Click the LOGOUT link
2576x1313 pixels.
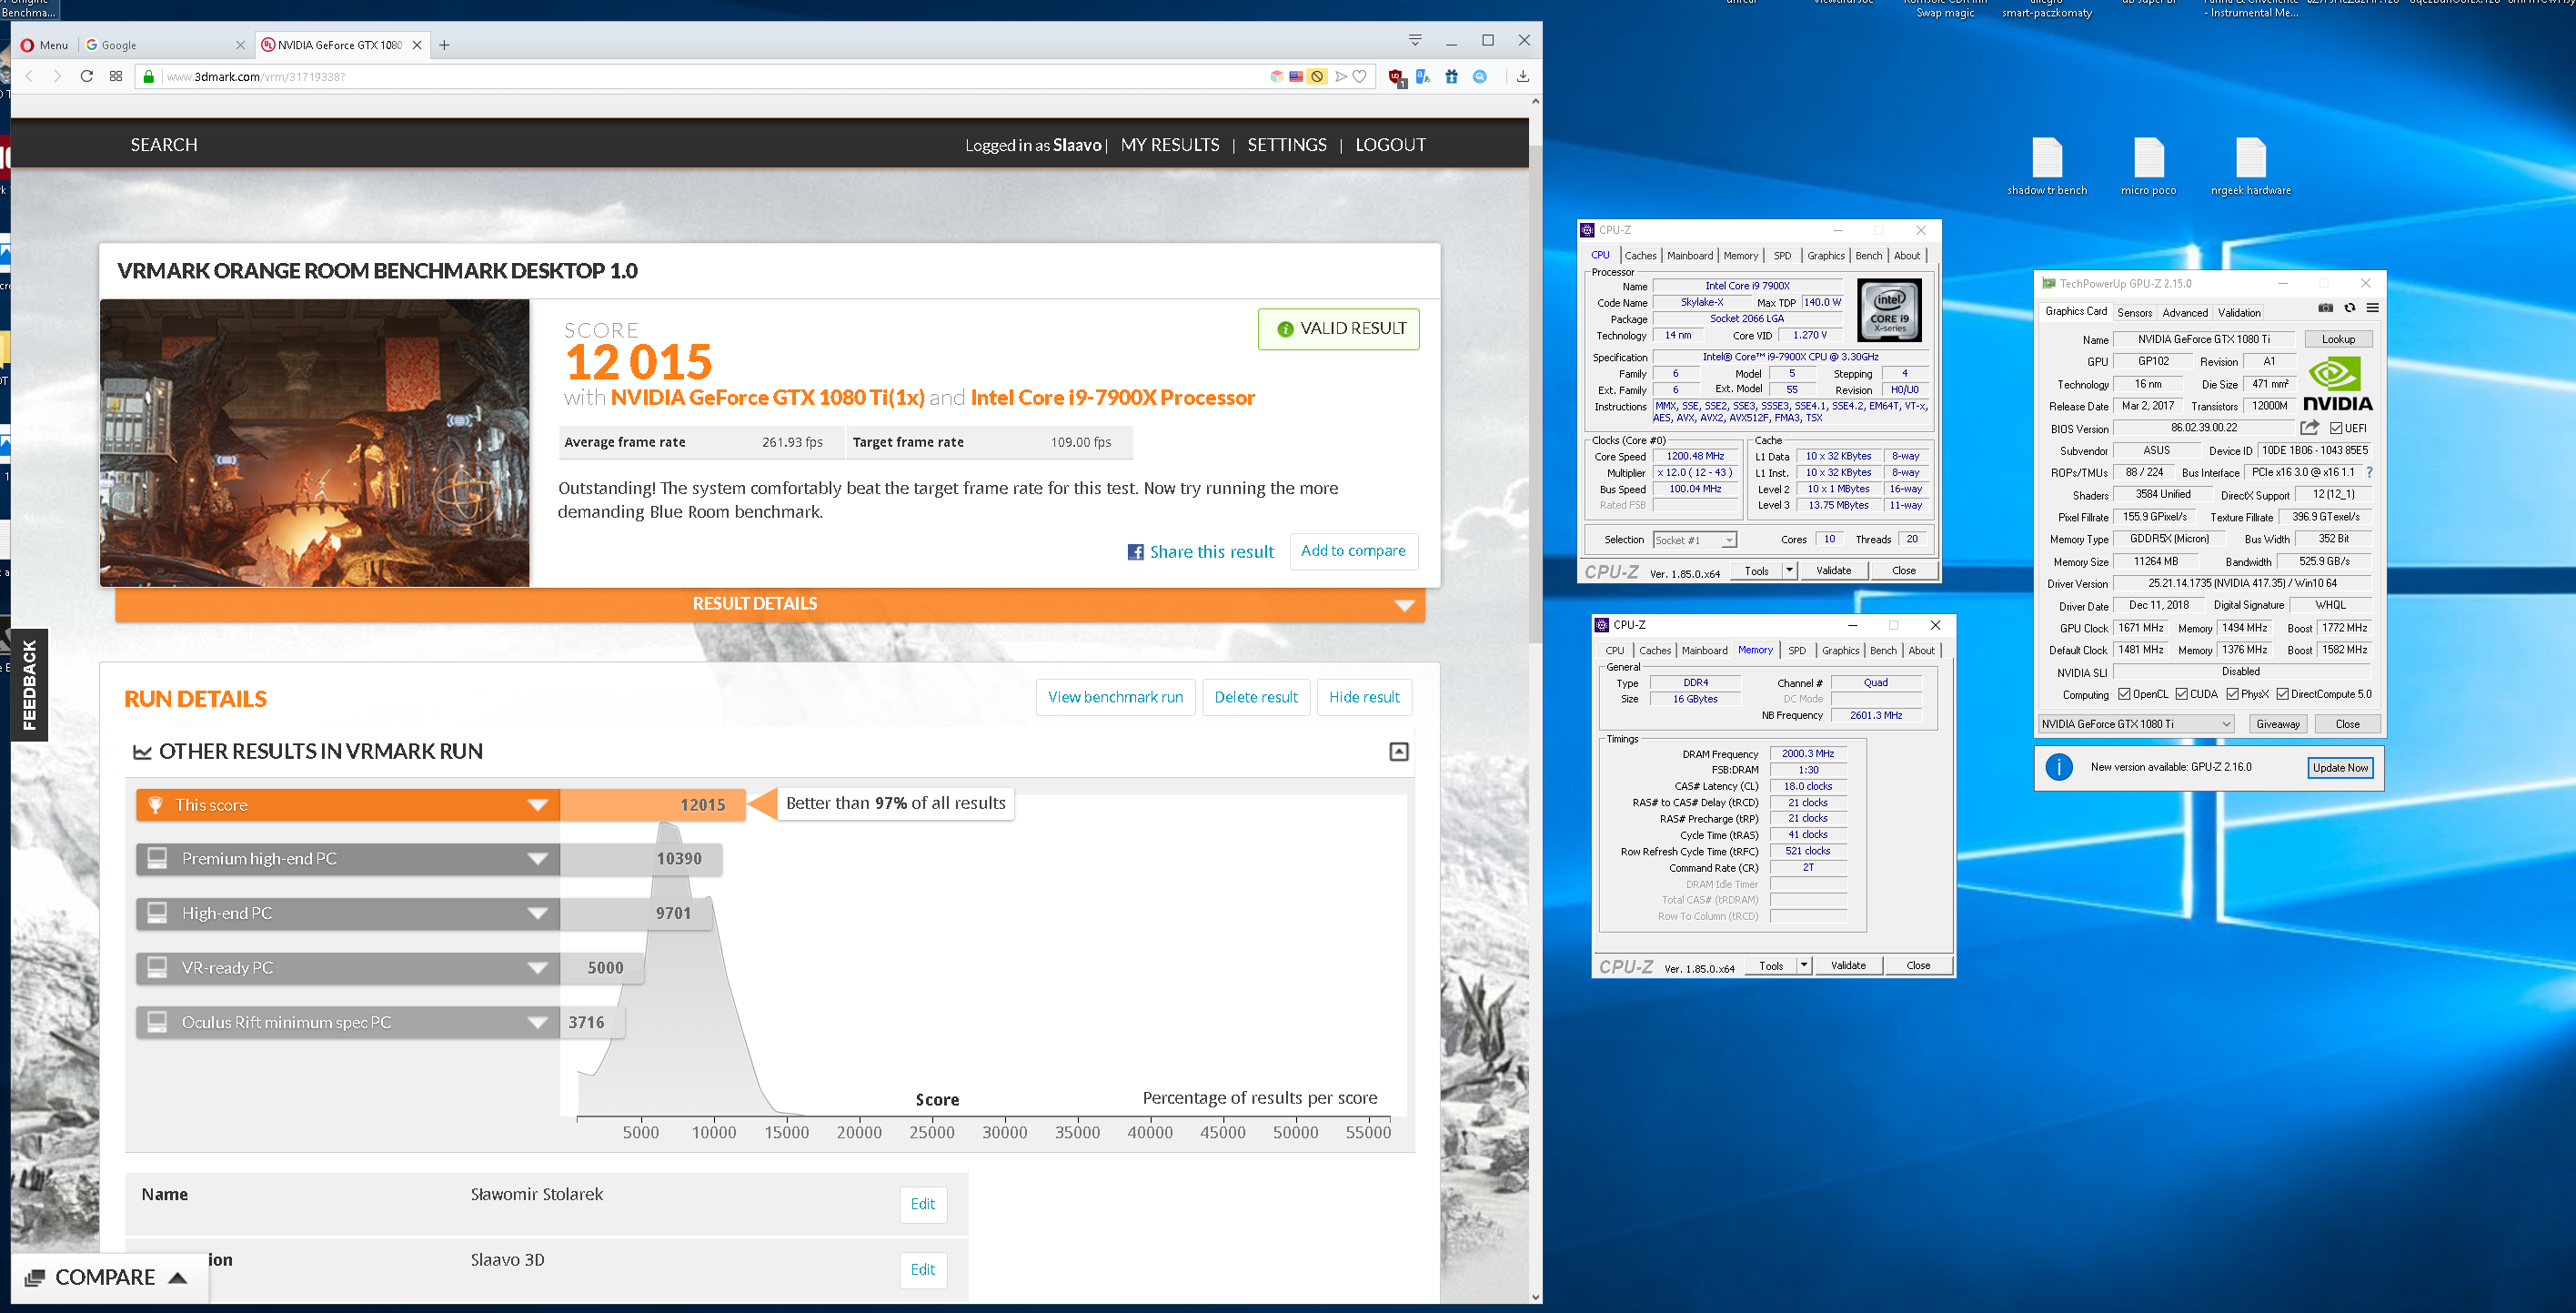click(x=1390, y=145)
